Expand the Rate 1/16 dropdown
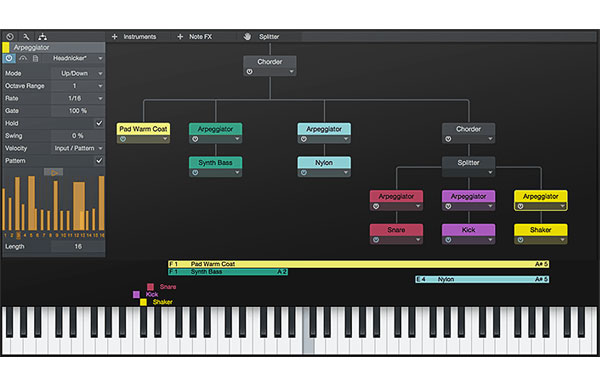600x386 pixels. point(78,98)
